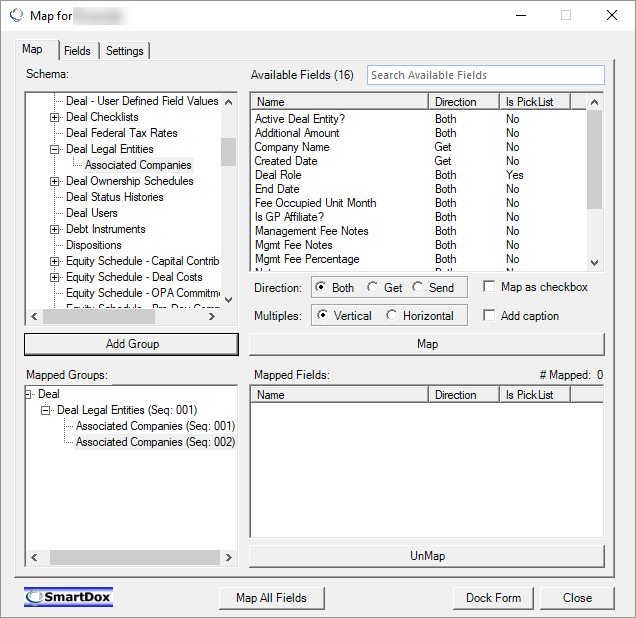The width and height of the screenshot is (636, 618).
Task: Enable Map as checkbox option
Action: click(489, 287)
